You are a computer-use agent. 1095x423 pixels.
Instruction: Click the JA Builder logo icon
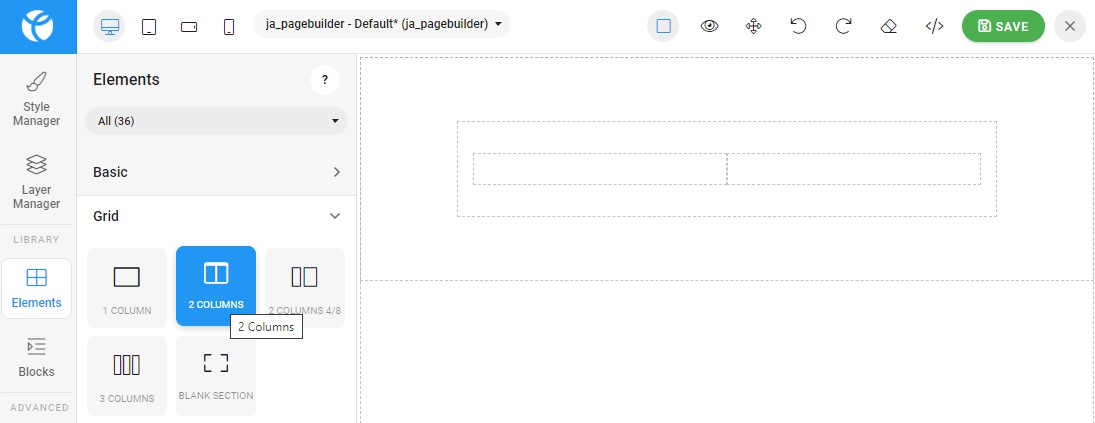click(38, 27)
